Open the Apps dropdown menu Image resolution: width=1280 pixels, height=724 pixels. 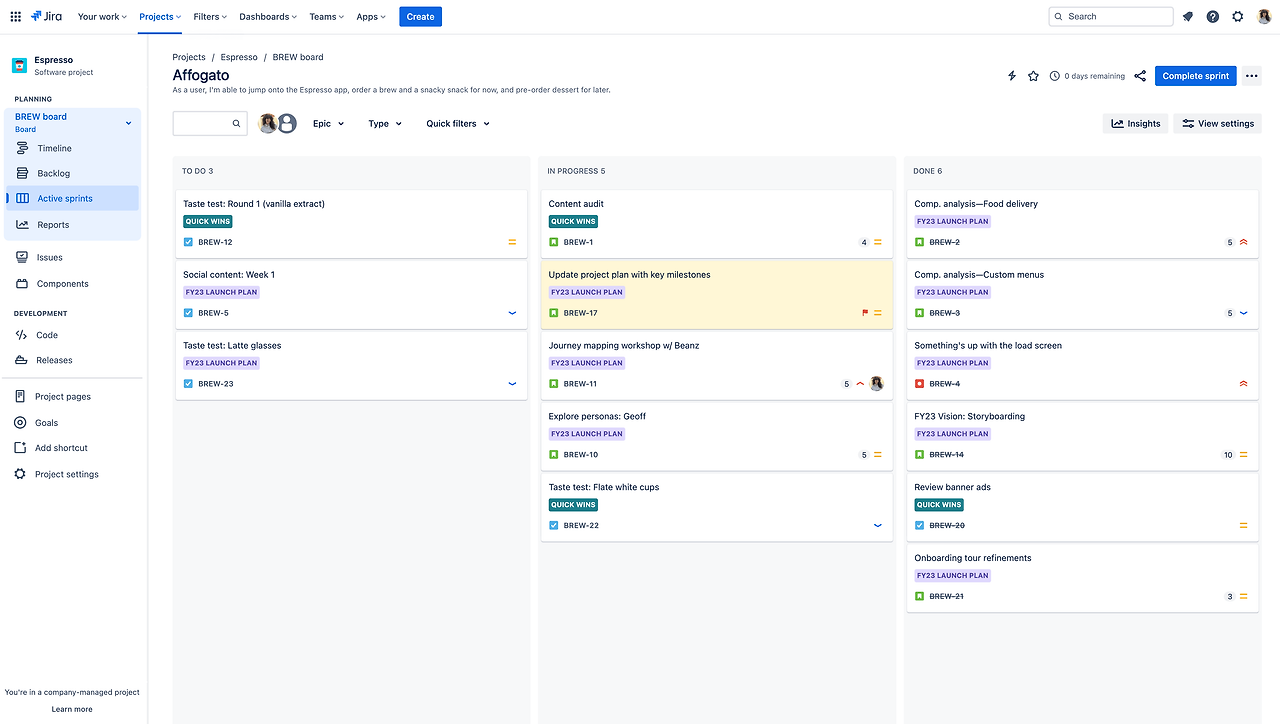tap(371, 16)
